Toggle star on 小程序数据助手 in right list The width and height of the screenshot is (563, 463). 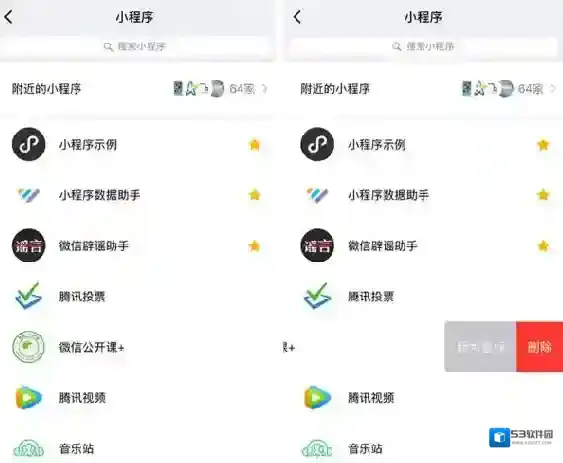pyautogui.click(x=543, y=195)
